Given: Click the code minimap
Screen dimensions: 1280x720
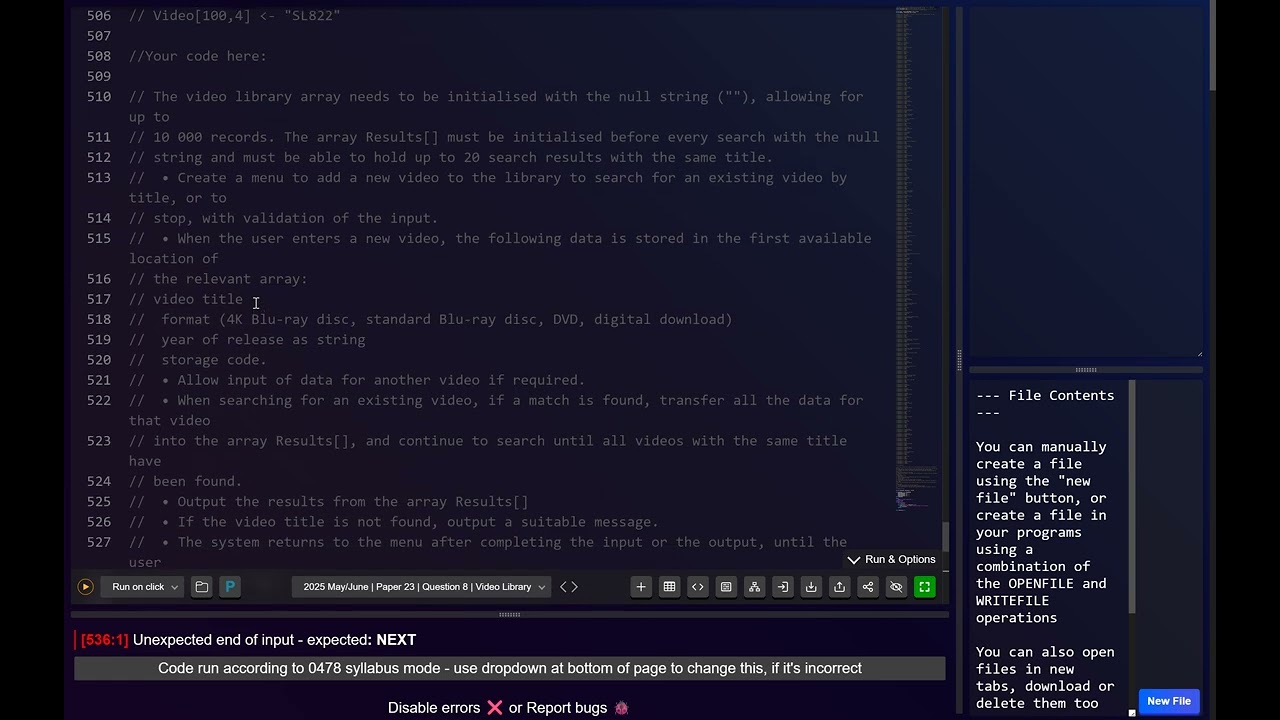Looking at the screenshot, I should click(916, 260).
